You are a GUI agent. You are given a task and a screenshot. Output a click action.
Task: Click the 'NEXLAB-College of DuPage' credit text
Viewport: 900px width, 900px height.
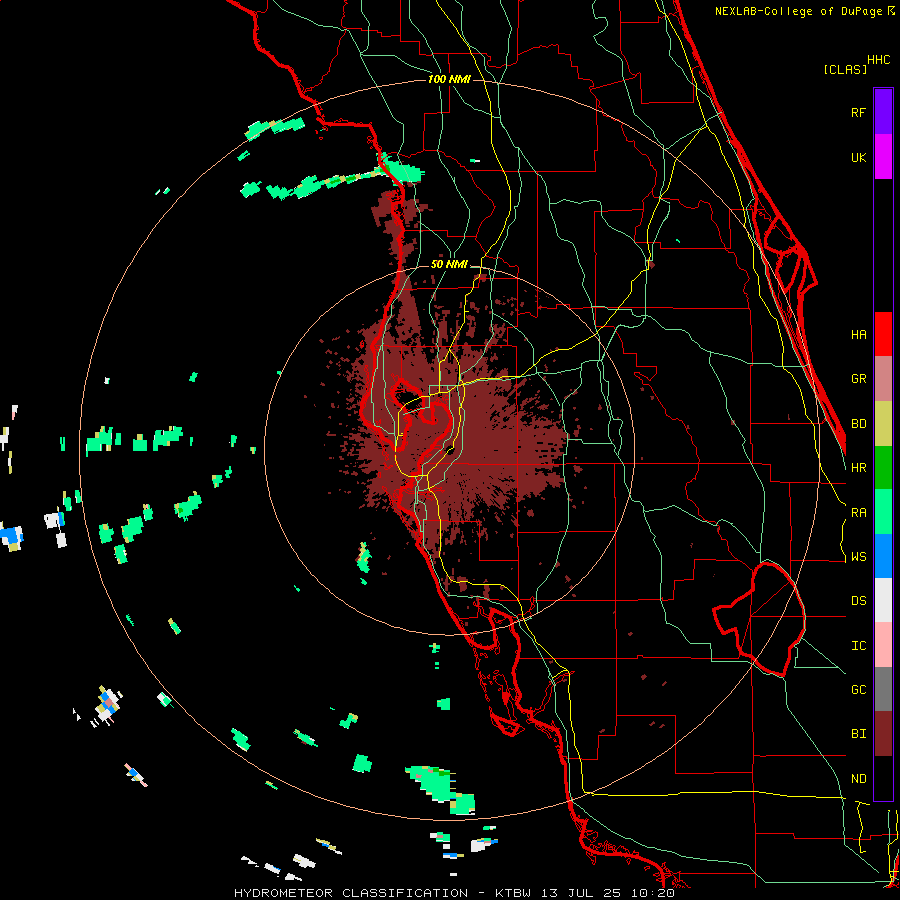pyautogui.click(x=800, y=11)
